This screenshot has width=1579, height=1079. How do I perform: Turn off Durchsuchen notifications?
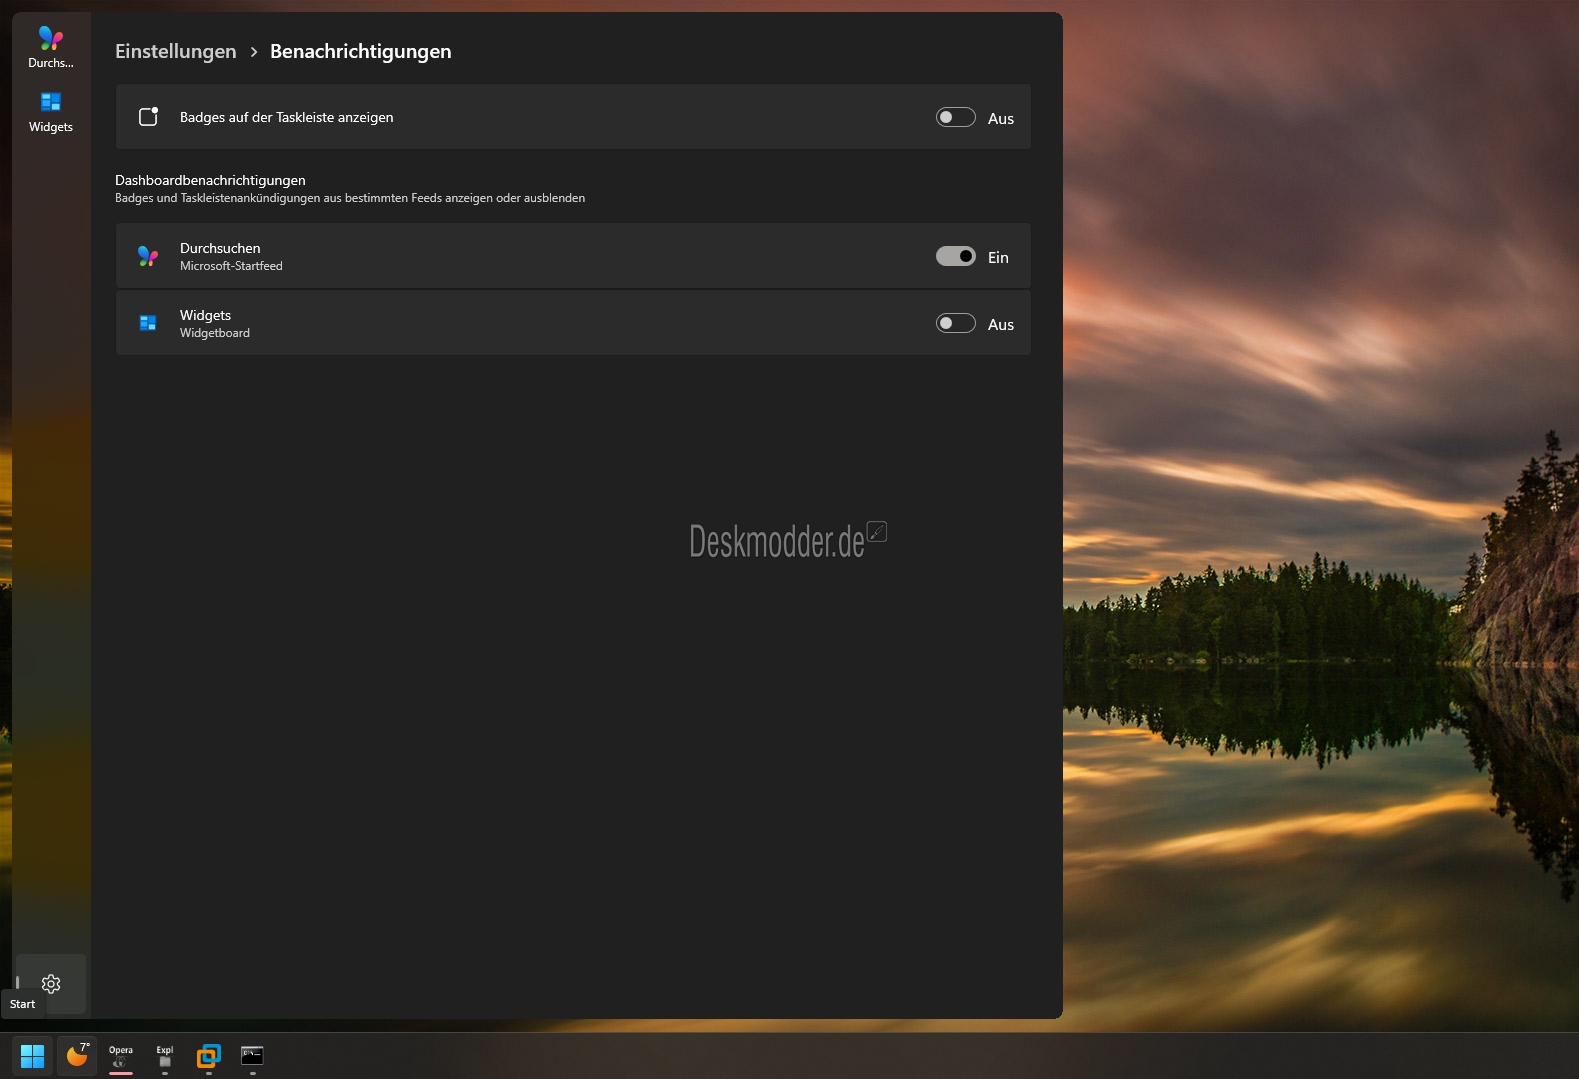955,256
